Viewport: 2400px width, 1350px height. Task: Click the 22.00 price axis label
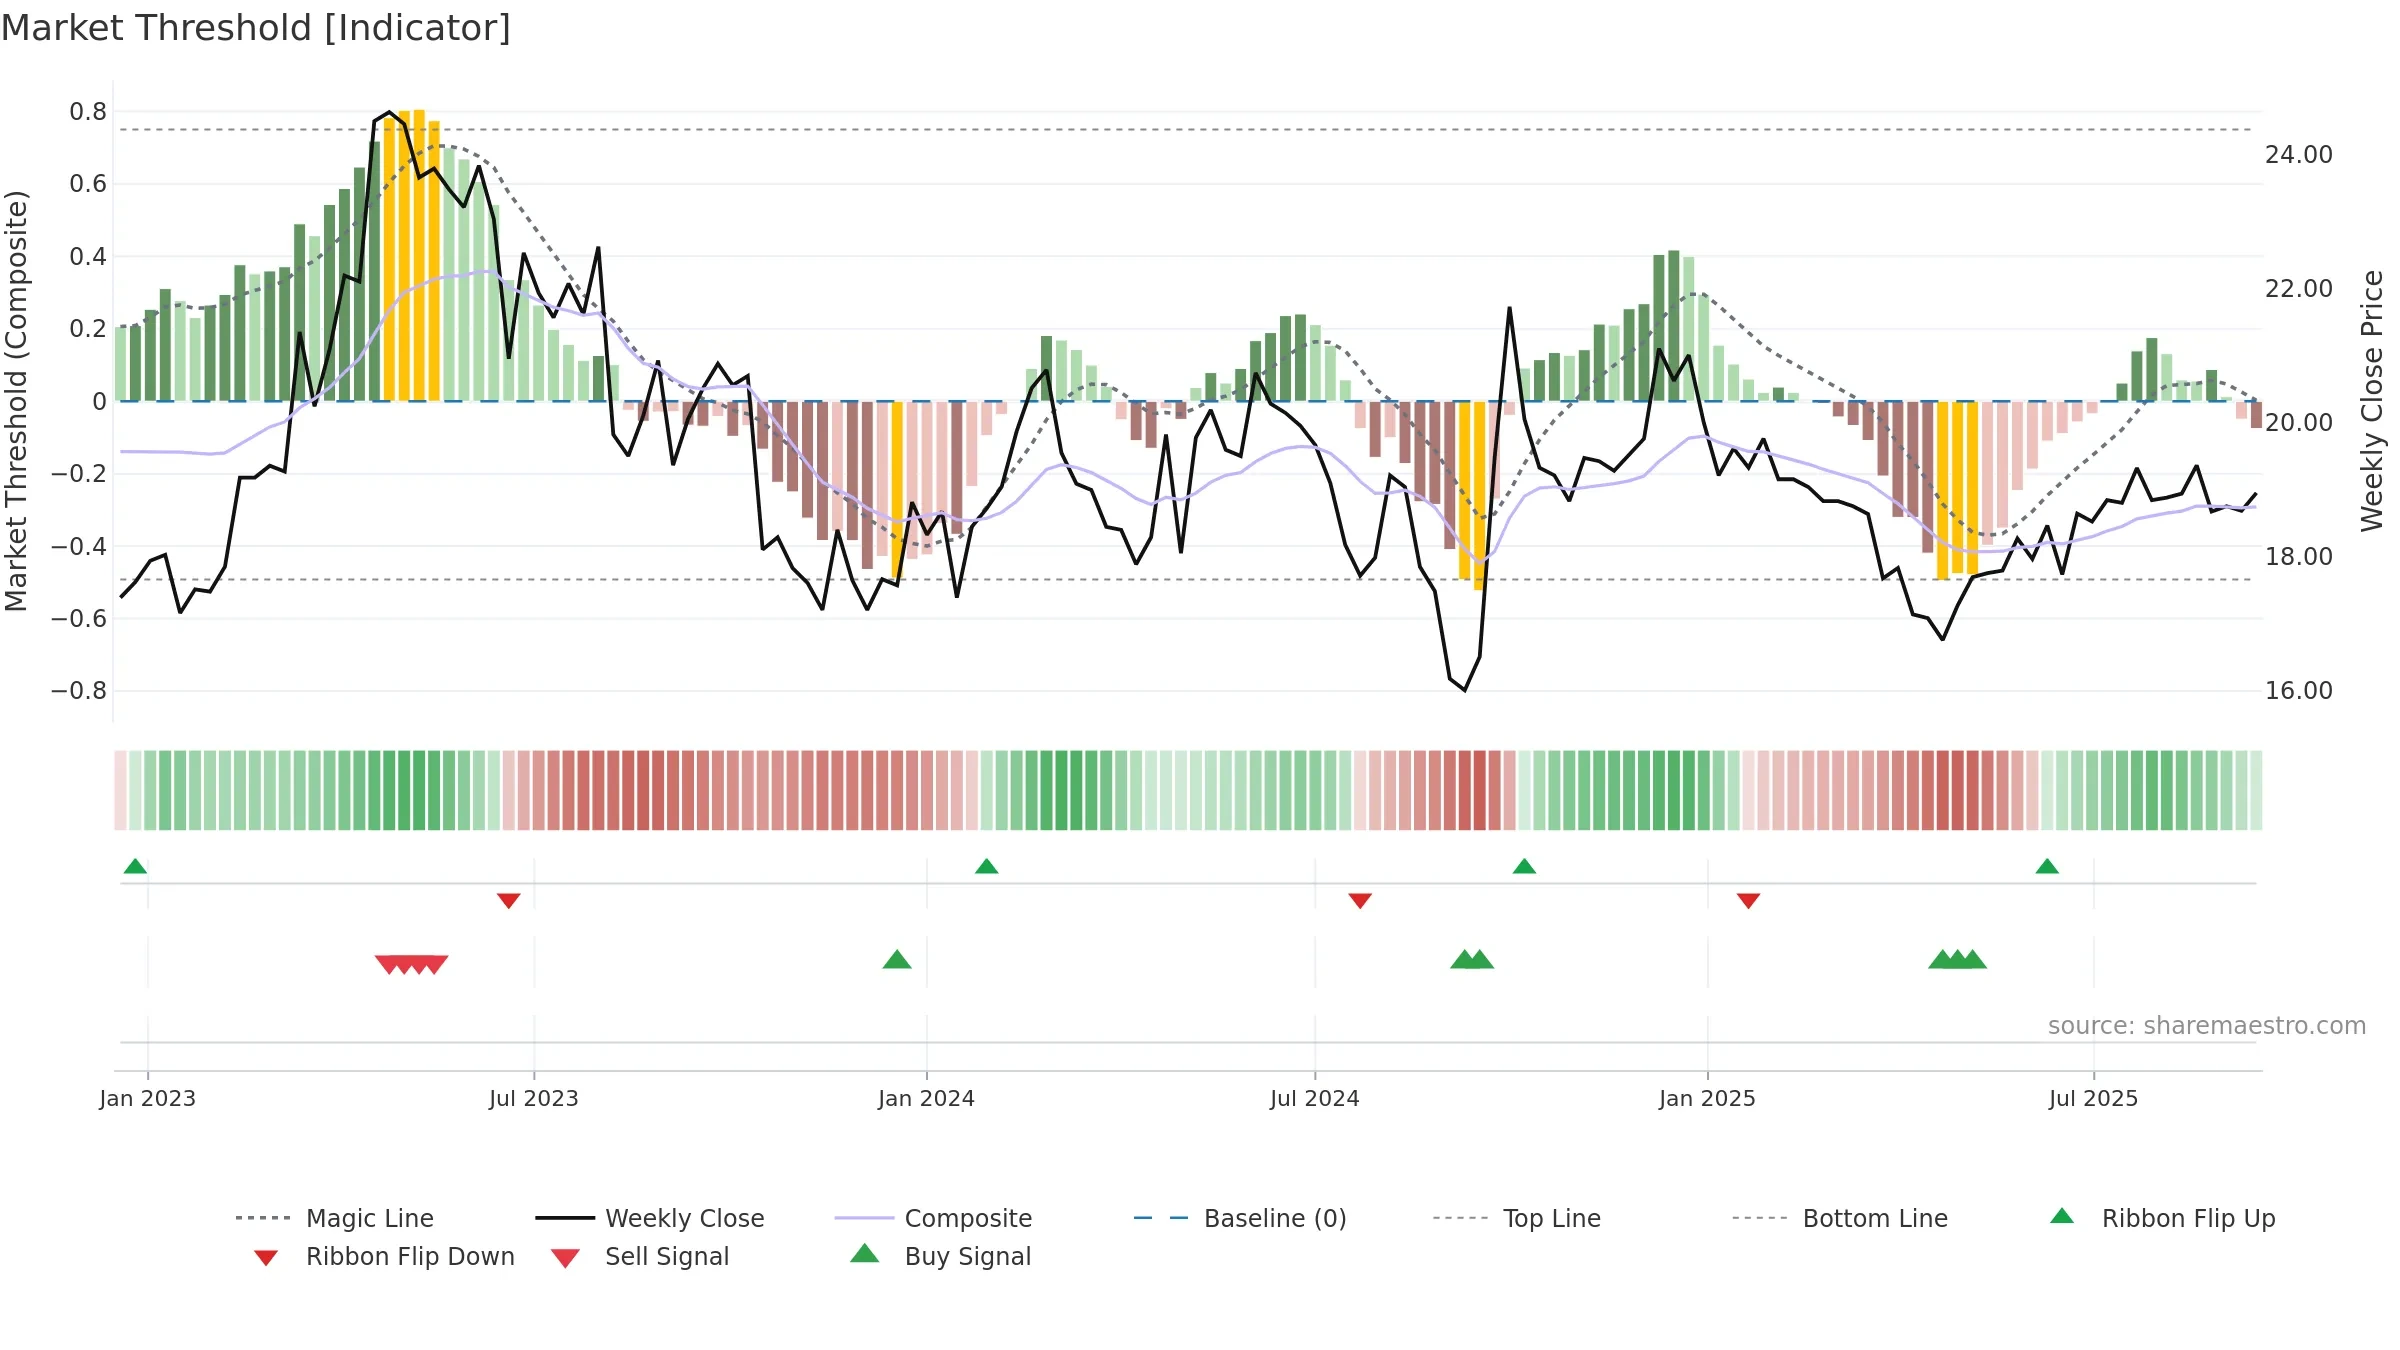click(2299, 289)
